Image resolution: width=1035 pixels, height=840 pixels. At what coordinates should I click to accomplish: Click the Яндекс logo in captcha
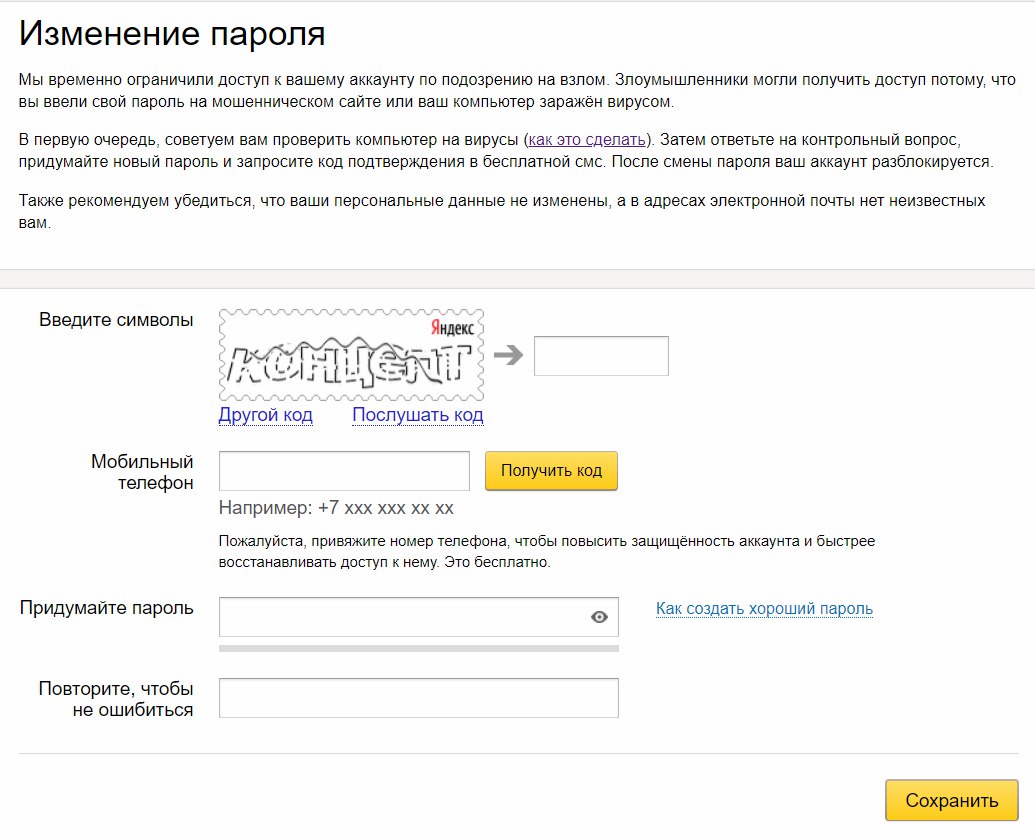[452, 328]
